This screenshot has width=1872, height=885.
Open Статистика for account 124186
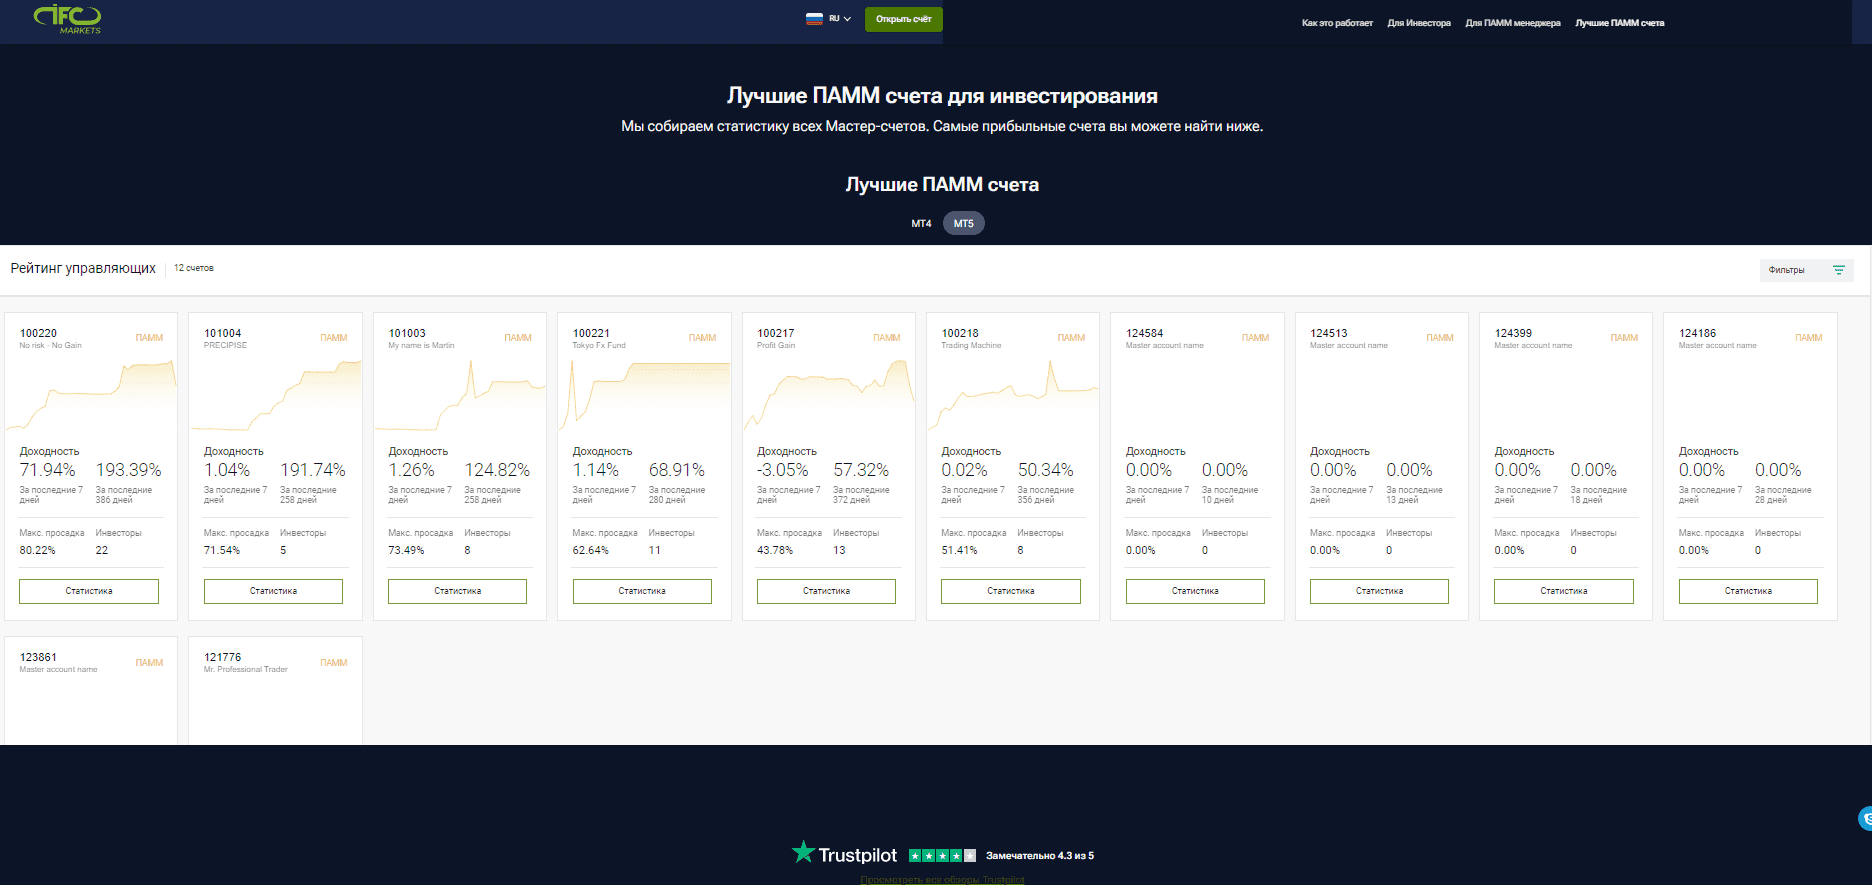pos(1748,591)
